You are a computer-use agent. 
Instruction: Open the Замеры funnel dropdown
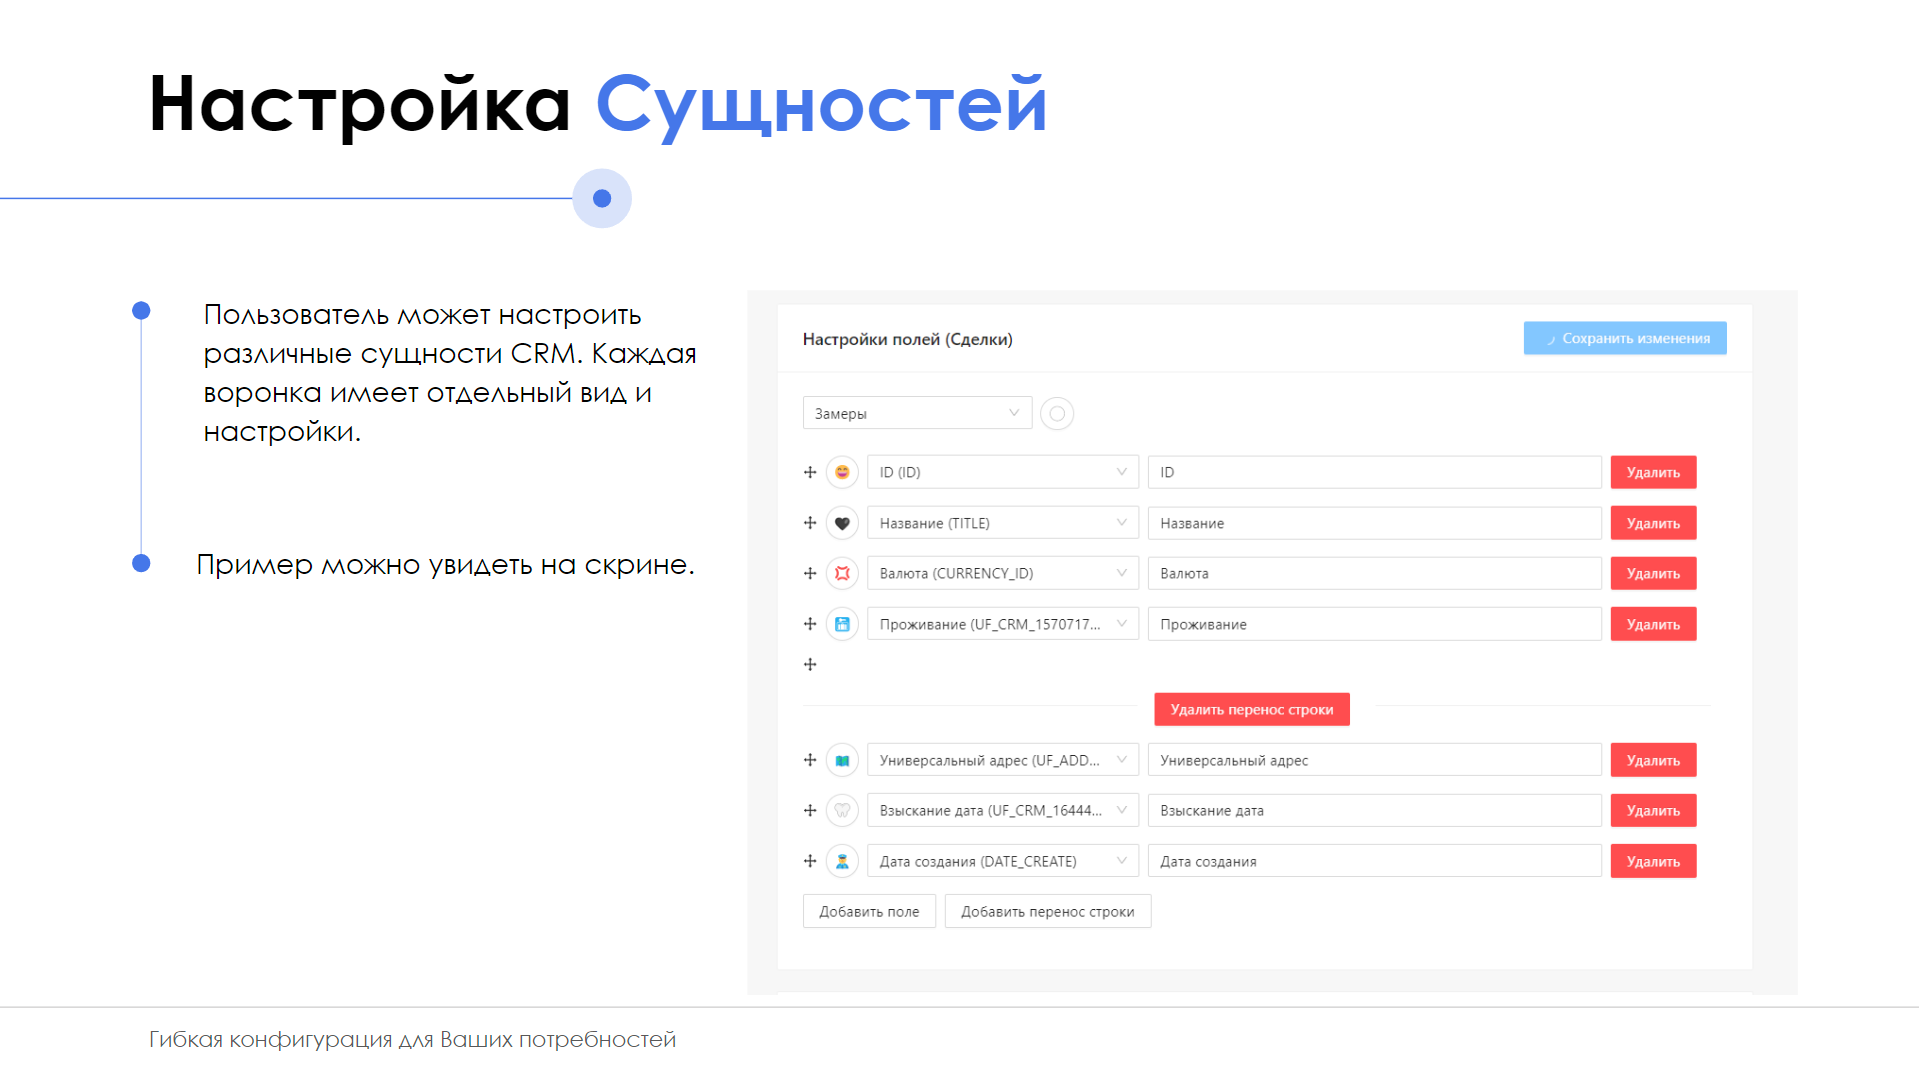pos(917,413)
